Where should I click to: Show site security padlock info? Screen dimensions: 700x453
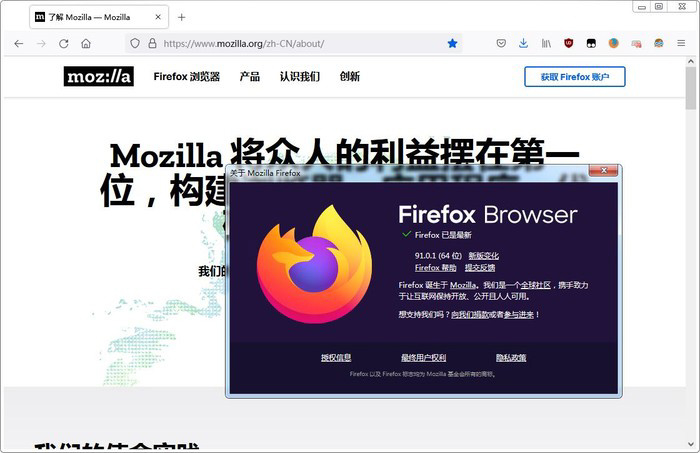click(x=152, y=43)
